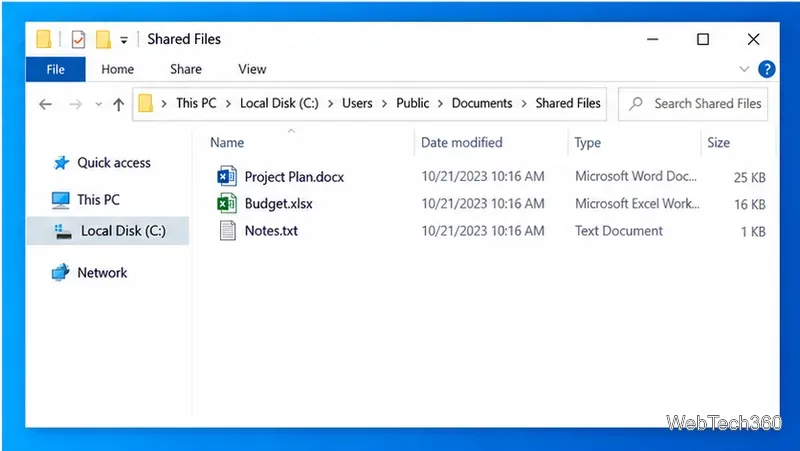The height and width of the screenshot is (451, 800).
Task: Click the folder icon in the title bar
Action: click(44, 39)
